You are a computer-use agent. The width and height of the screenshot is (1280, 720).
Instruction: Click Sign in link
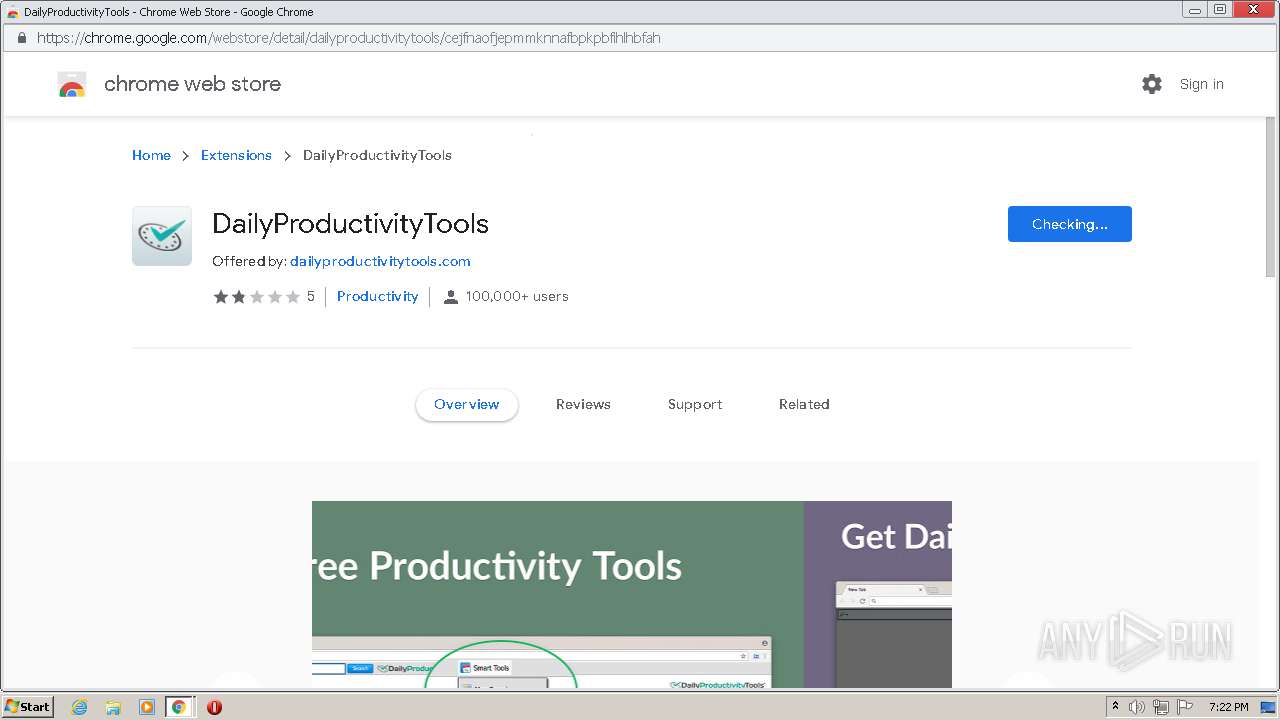coord(1201,84)
